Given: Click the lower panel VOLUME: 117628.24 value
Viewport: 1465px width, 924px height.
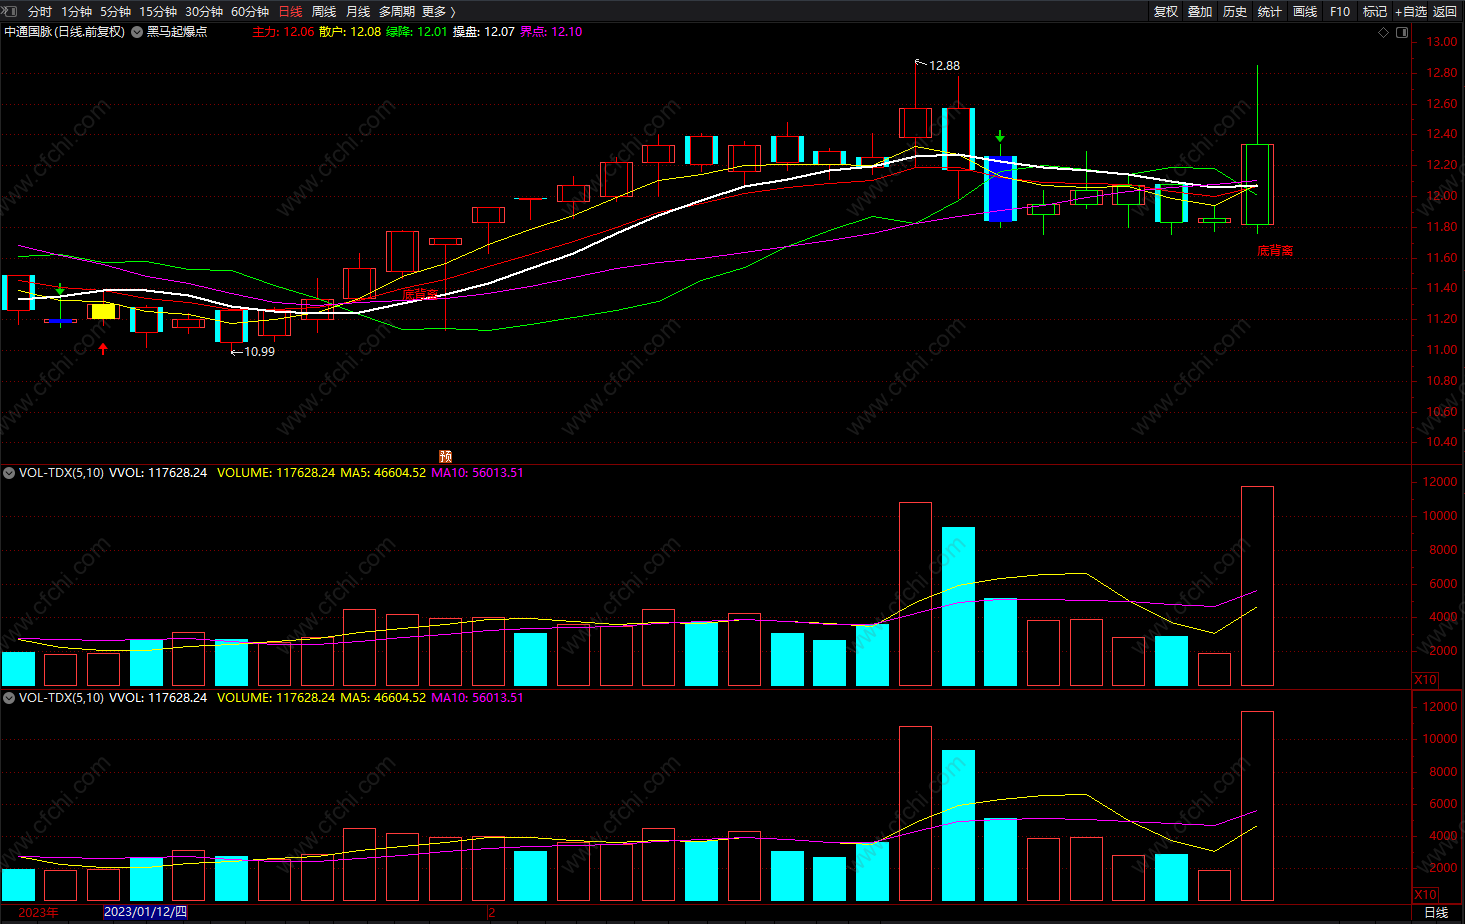Looking at the screenshot, I should pos(276,698).
